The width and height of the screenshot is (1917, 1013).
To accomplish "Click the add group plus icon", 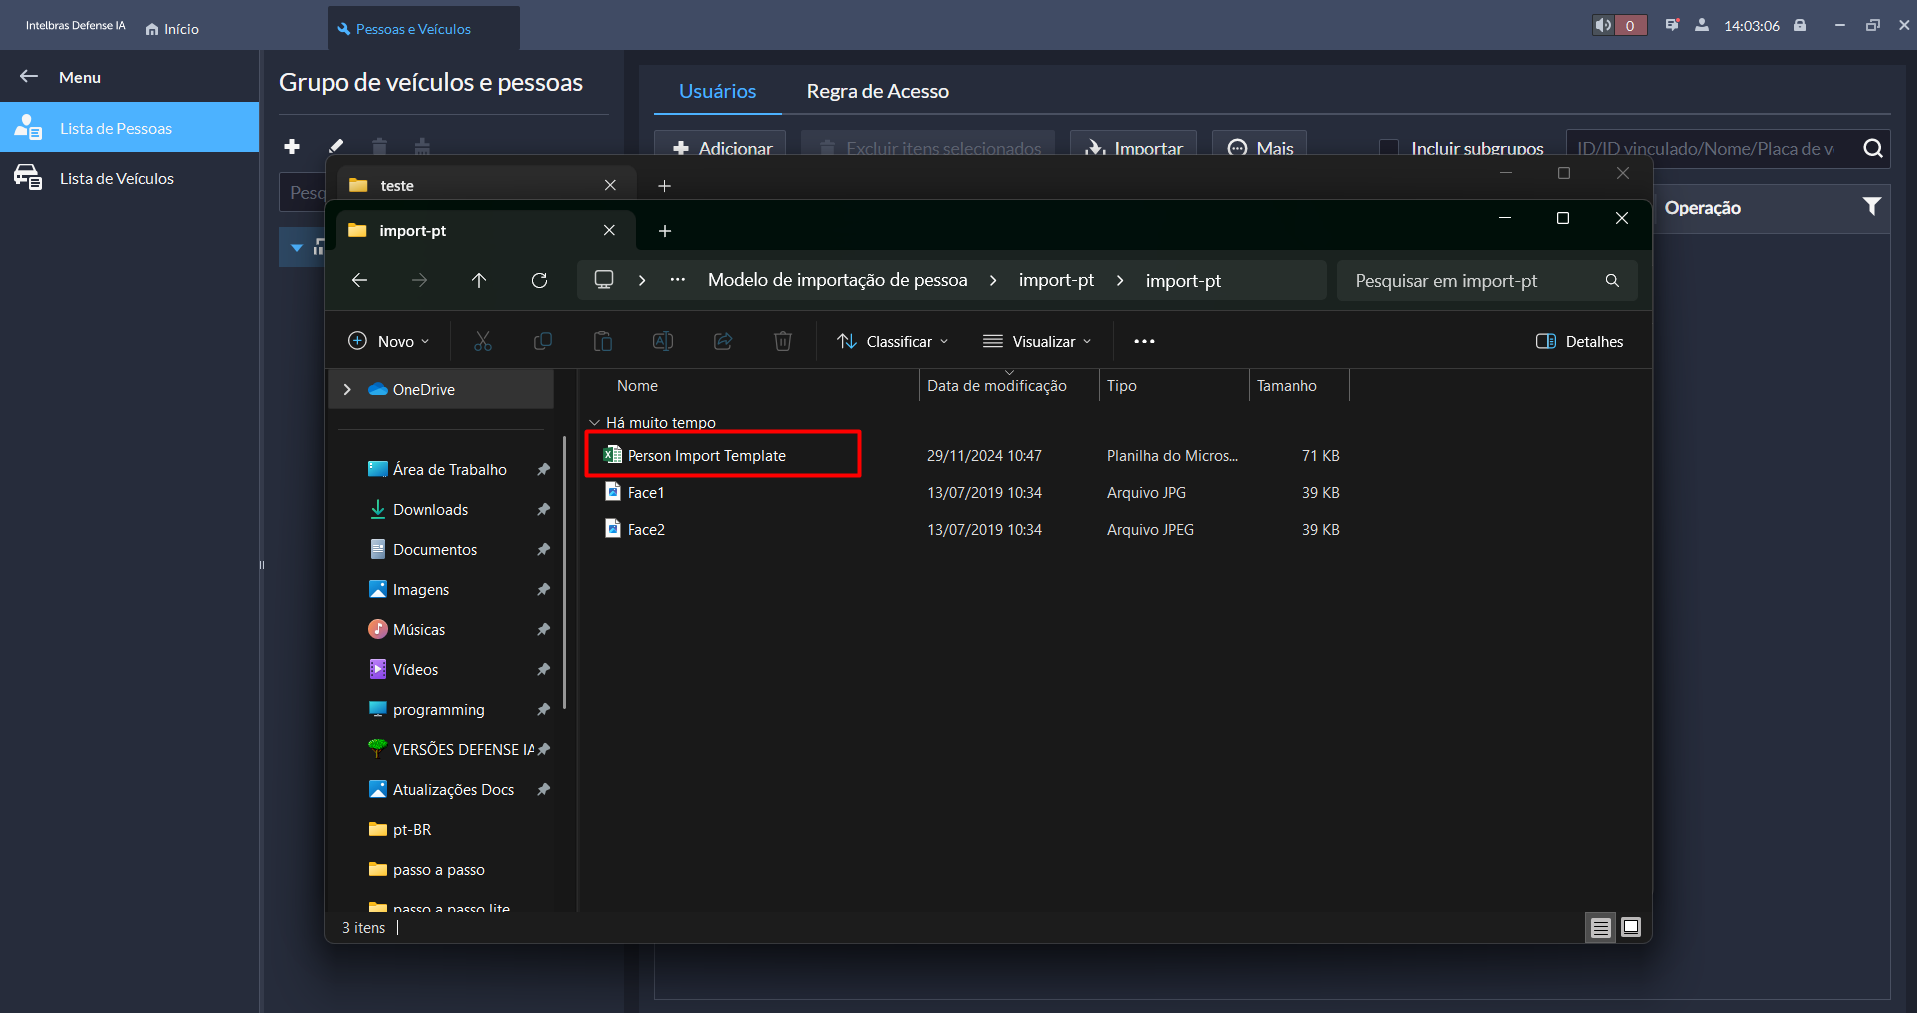I will coord(292,147).
